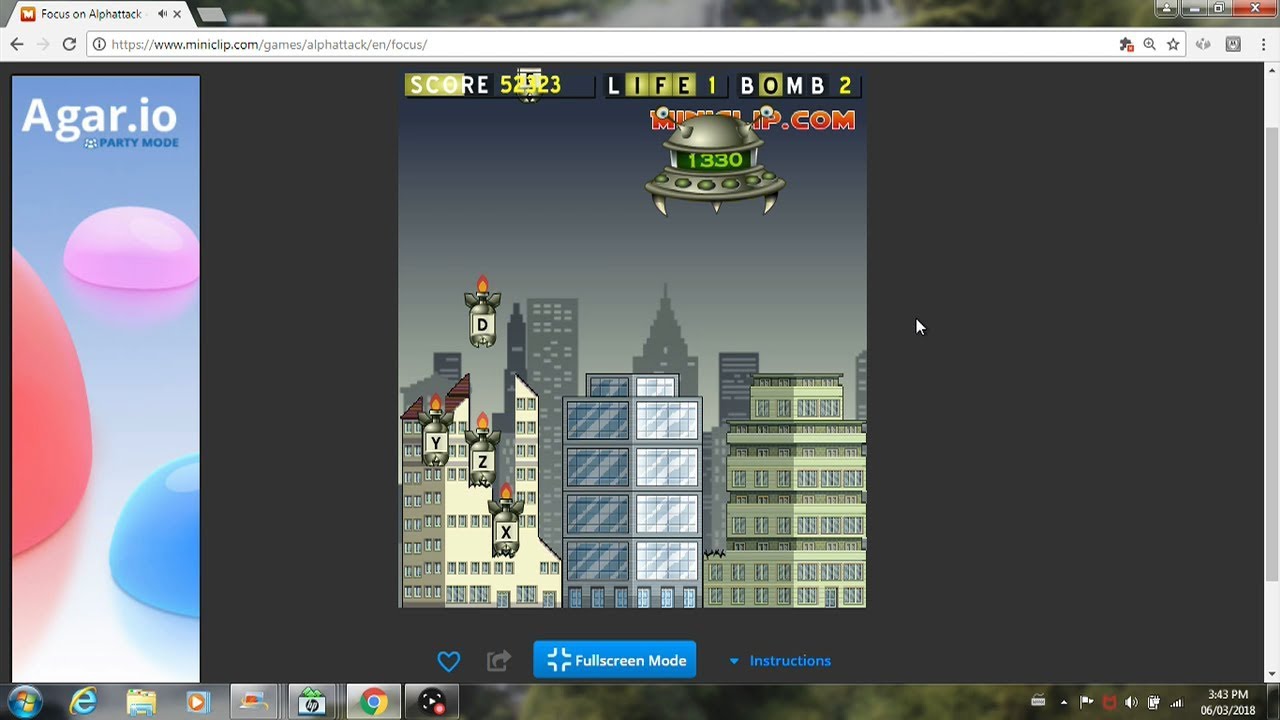Viewport: 1280px width, 720px height.
Task: Open Google Chrome from the taskbar
Action: [373, 702]
